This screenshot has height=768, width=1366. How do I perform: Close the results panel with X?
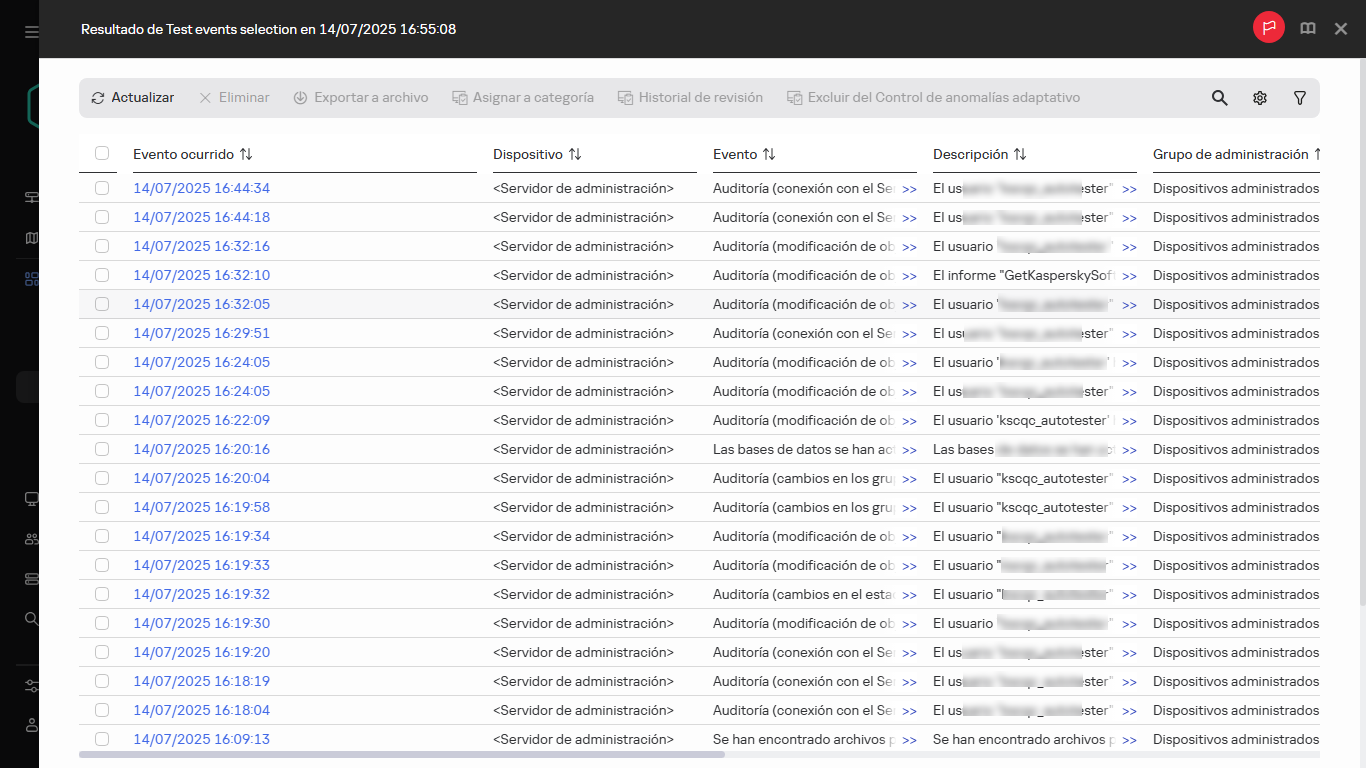point(1341,29)
